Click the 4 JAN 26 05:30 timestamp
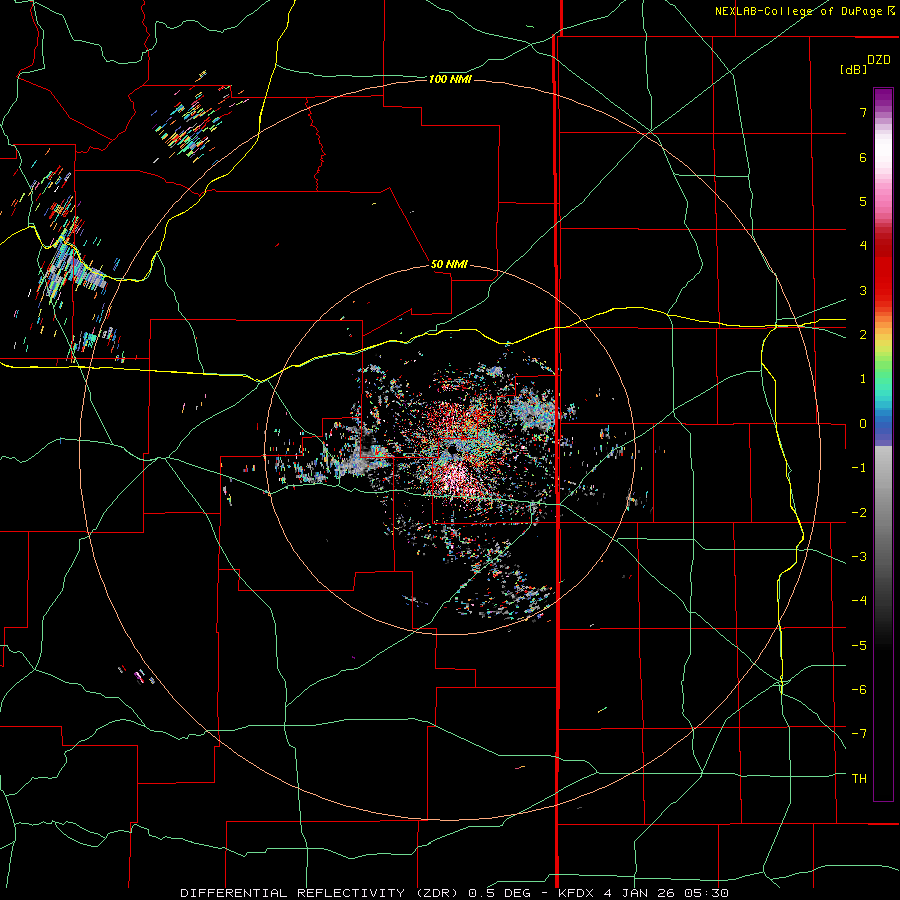This screenshot has width=900, height=900. point(666,893)
